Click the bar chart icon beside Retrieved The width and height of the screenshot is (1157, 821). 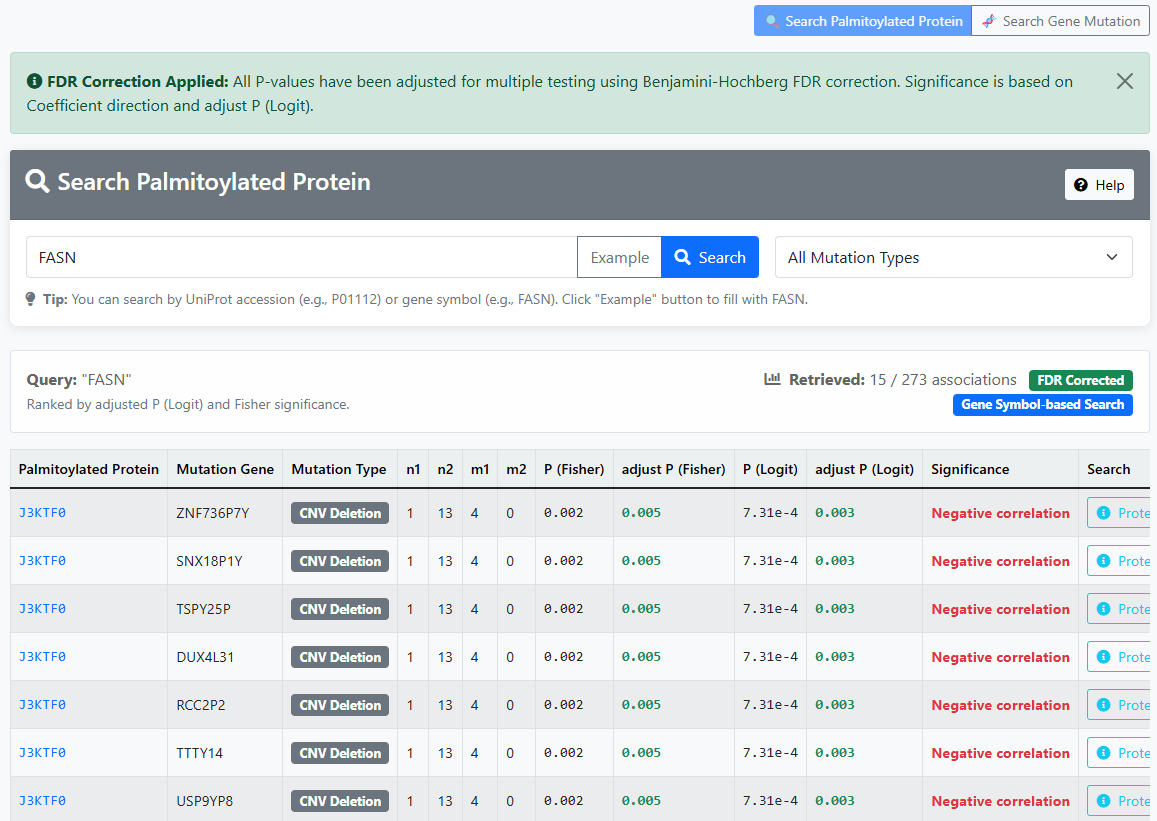(772, 379)
